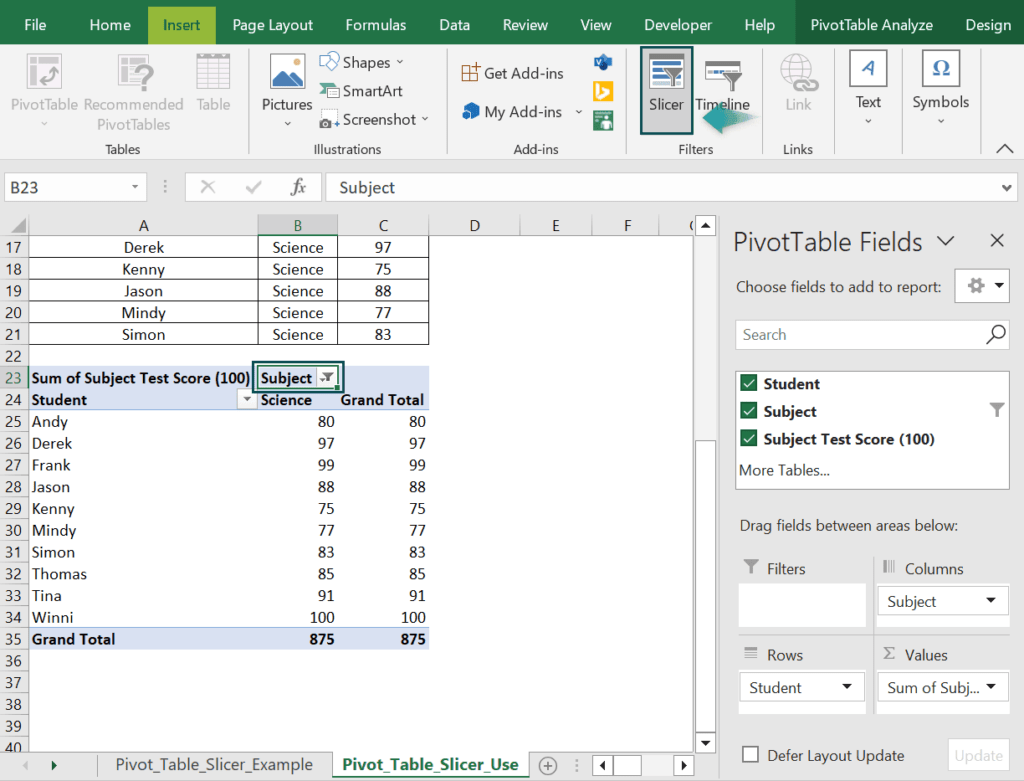Select the Slicer tool

pyautogui.click(x=666, y=90)
